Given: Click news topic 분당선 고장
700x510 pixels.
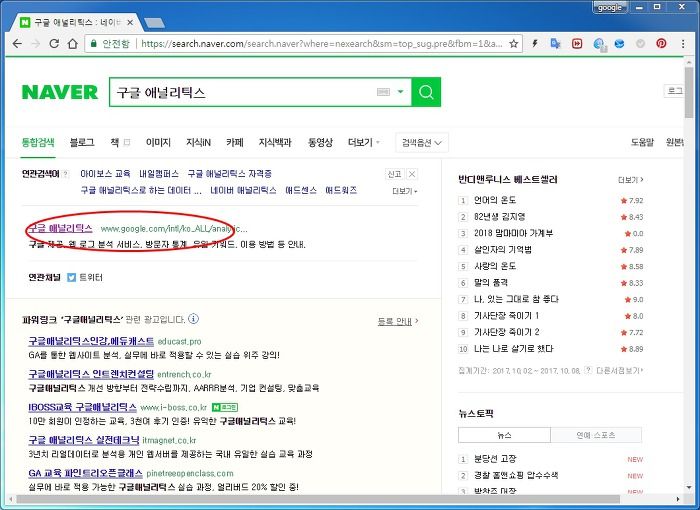Looking at the screenshot, I should click(495, 459).
